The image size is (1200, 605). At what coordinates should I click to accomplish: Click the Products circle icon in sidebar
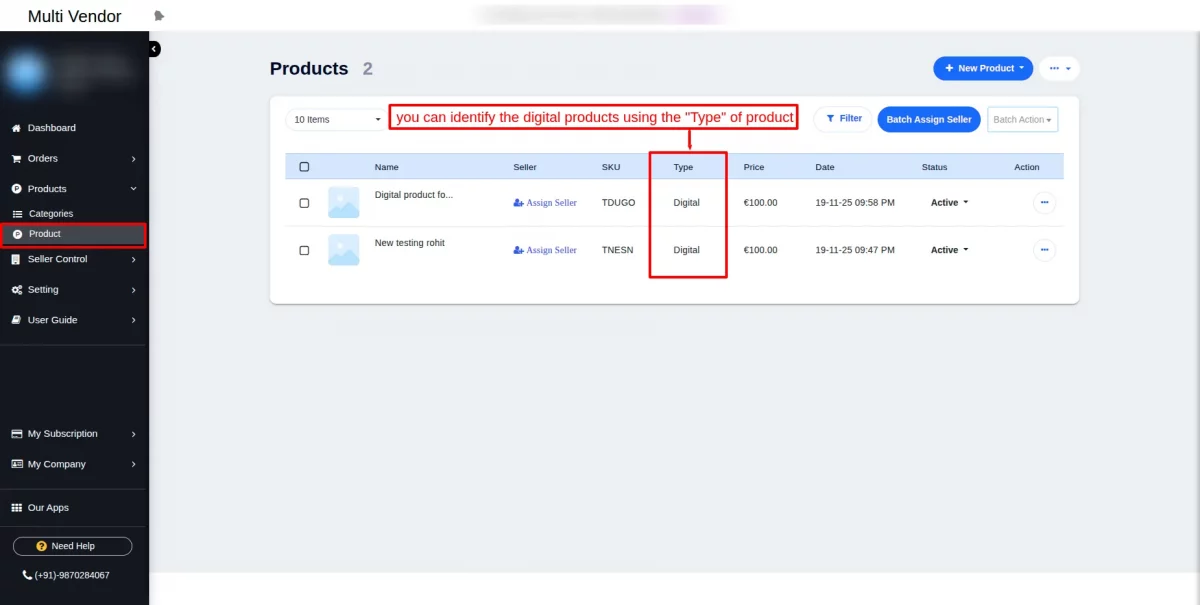16,189
